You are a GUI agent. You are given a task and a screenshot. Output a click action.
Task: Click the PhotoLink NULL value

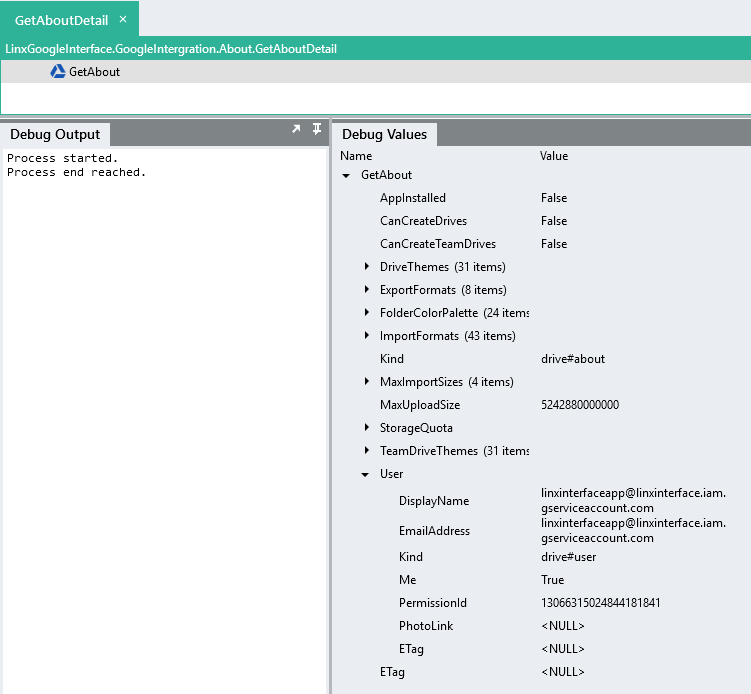pos(563,626)
